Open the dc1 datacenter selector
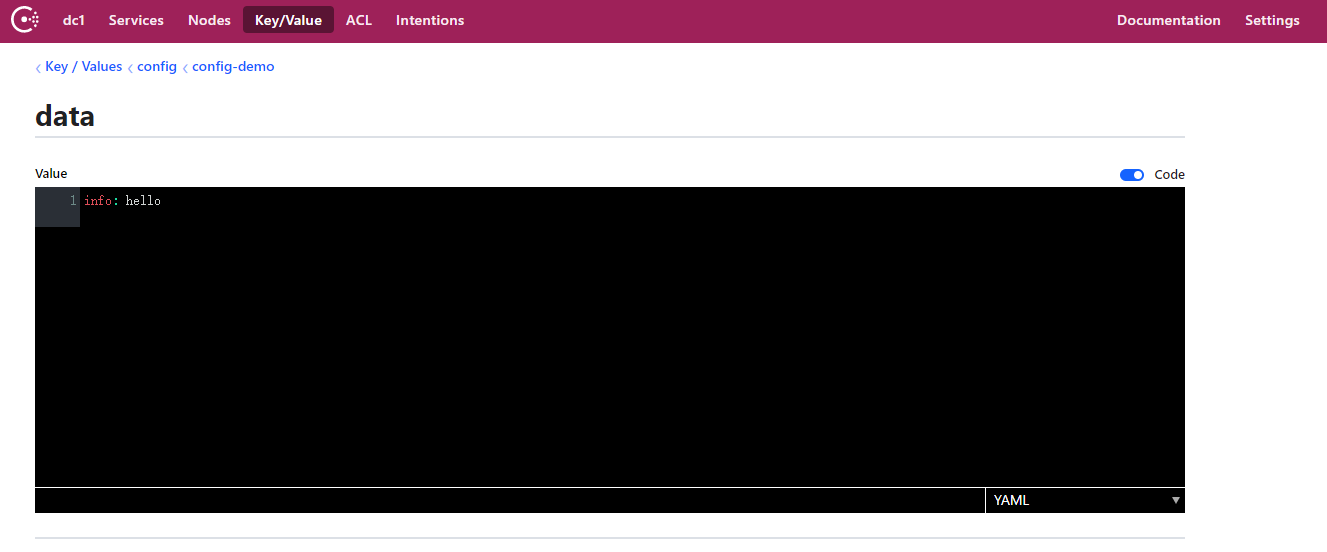1327x552 pixels. click(x=74, y=20)
